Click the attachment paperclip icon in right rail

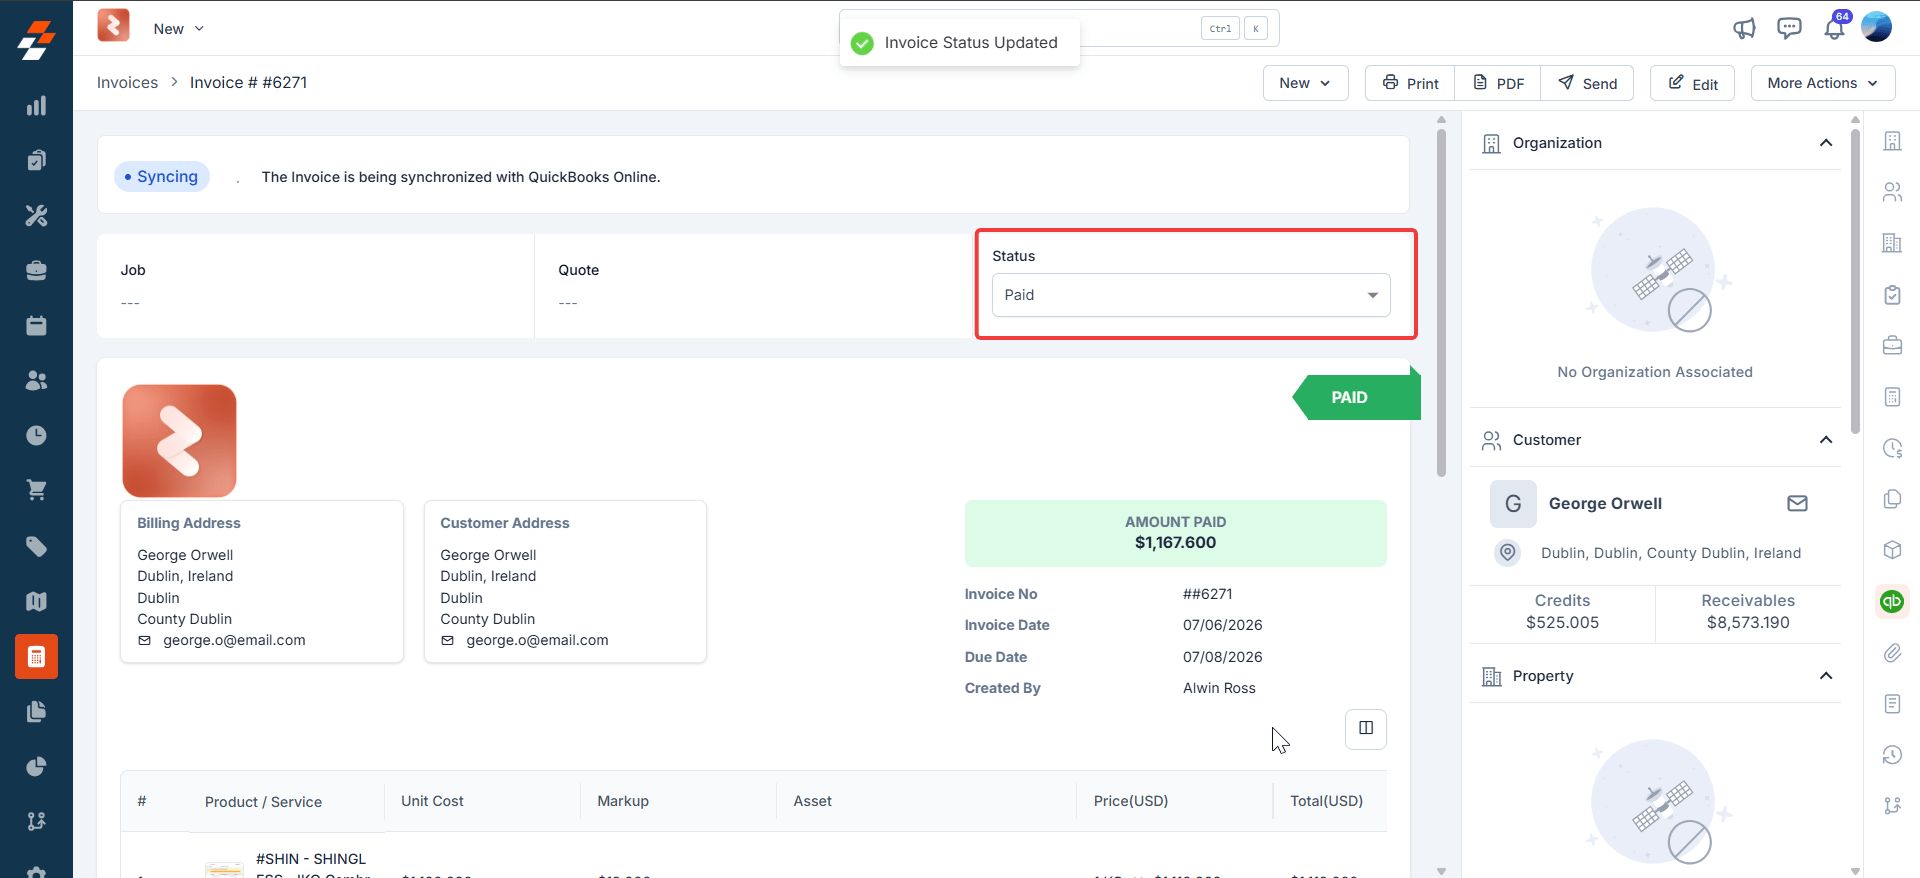click(1892, 653)
